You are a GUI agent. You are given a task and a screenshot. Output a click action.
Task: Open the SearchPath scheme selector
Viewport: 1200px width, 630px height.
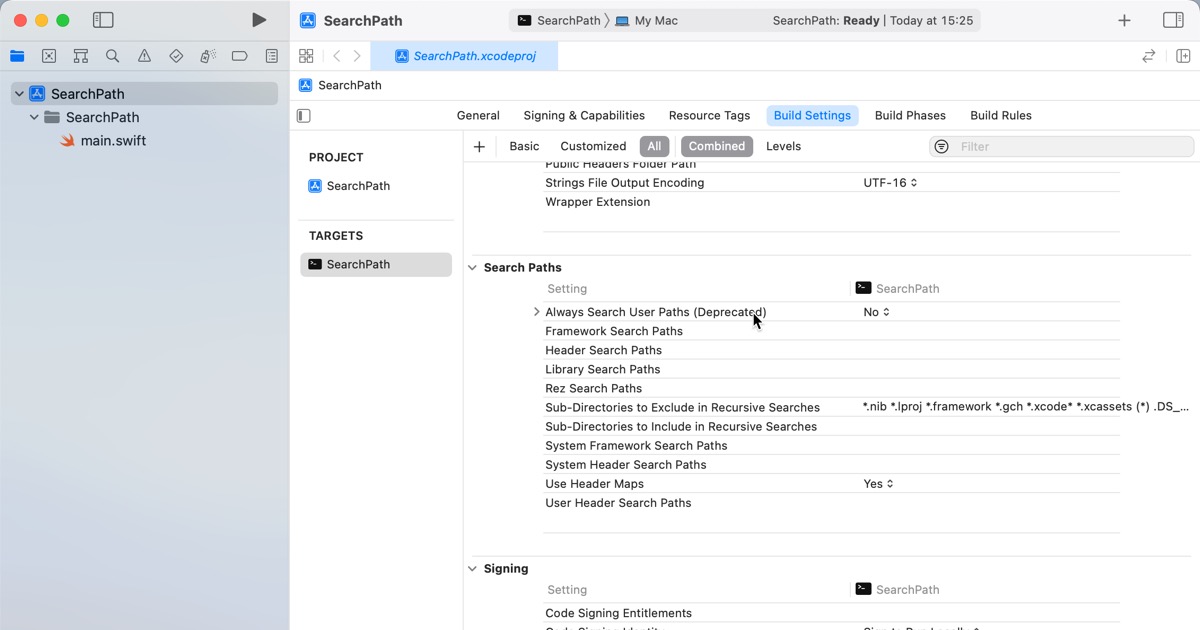pos(559,20)
